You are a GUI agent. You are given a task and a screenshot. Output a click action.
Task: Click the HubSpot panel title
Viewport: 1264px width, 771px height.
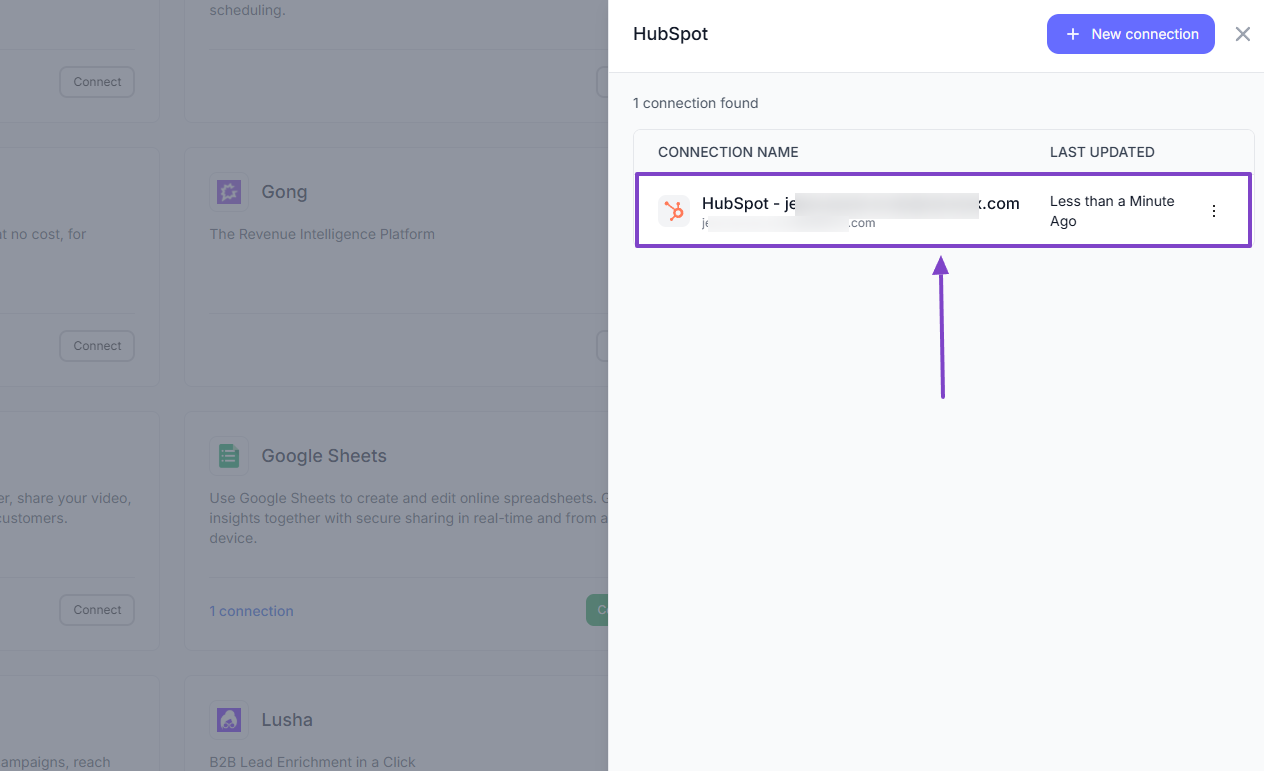pos(671,34)
